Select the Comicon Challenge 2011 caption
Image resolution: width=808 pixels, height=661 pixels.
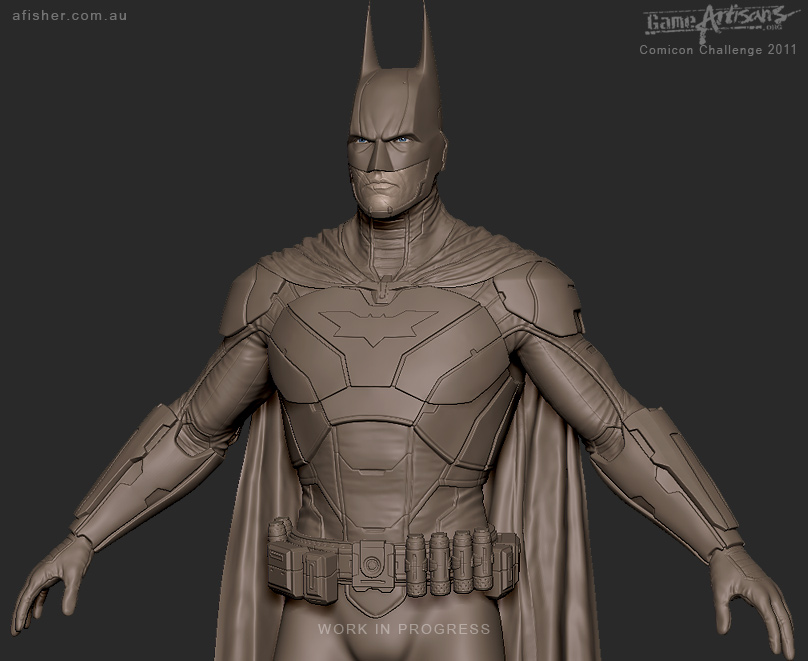tap(718, 50)
